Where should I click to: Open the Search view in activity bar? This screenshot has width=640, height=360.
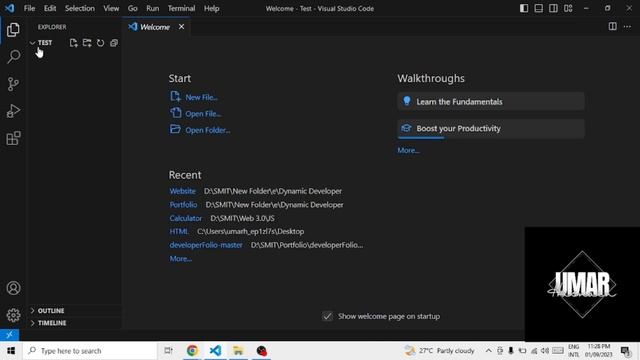[13, 56]
